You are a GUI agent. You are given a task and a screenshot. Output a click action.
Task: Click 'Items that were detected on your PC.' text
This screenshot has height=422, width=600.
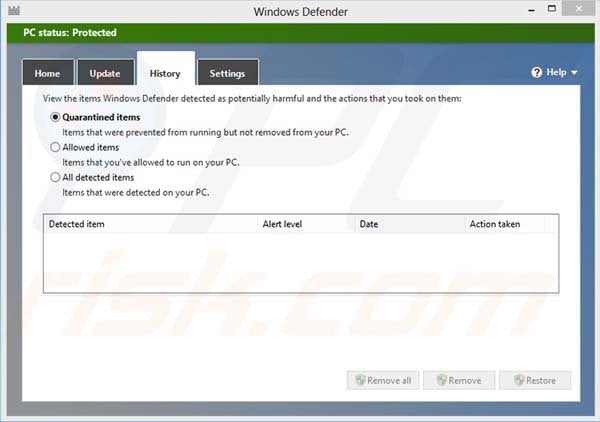(136, 192)
